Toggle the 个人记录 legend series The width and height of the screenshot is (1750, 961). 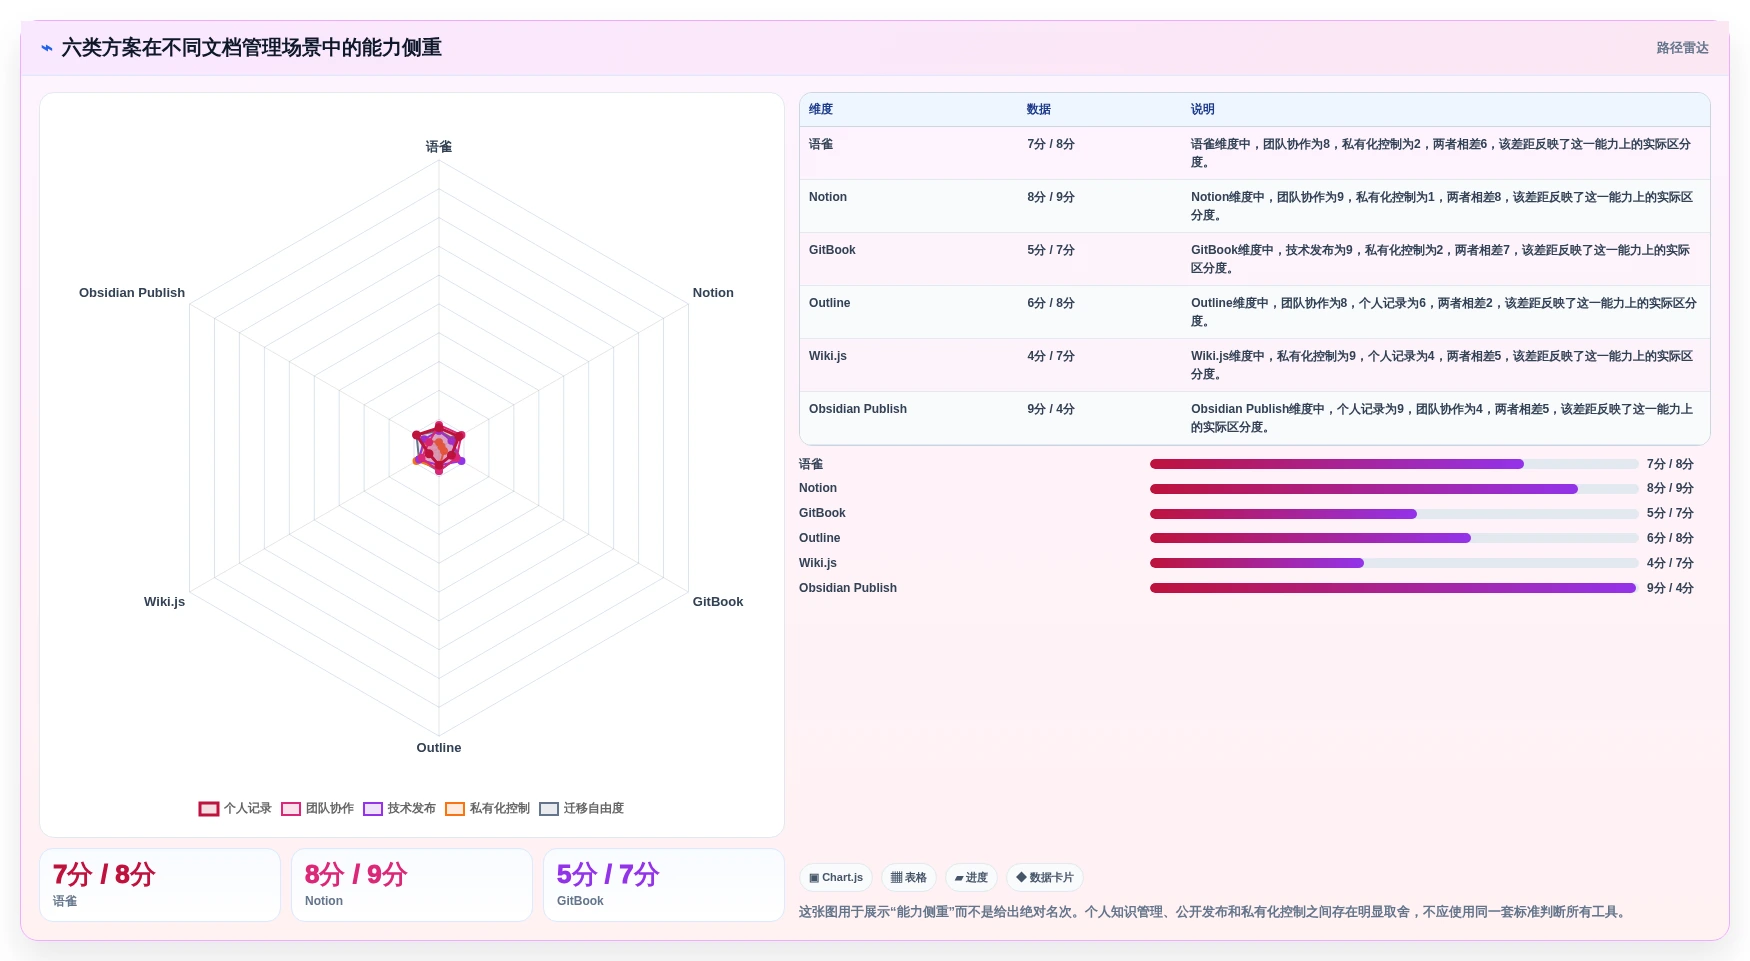tap(235, 808)
